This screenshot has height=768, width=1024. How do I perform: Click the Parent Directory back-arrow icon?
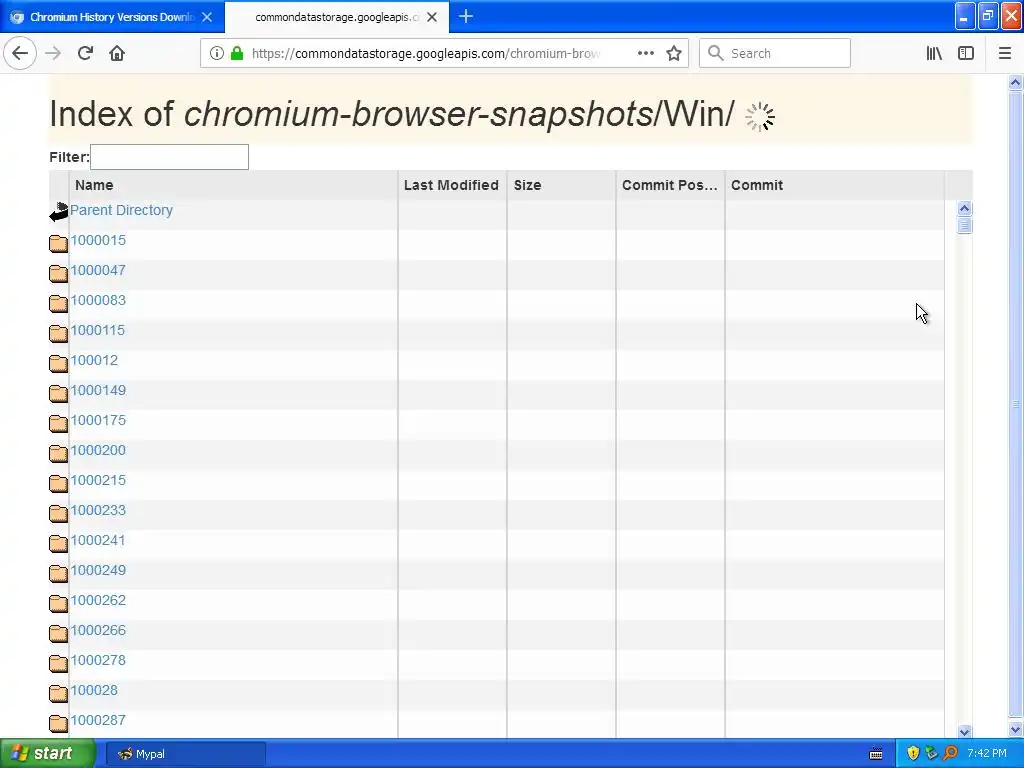[59, 212]
